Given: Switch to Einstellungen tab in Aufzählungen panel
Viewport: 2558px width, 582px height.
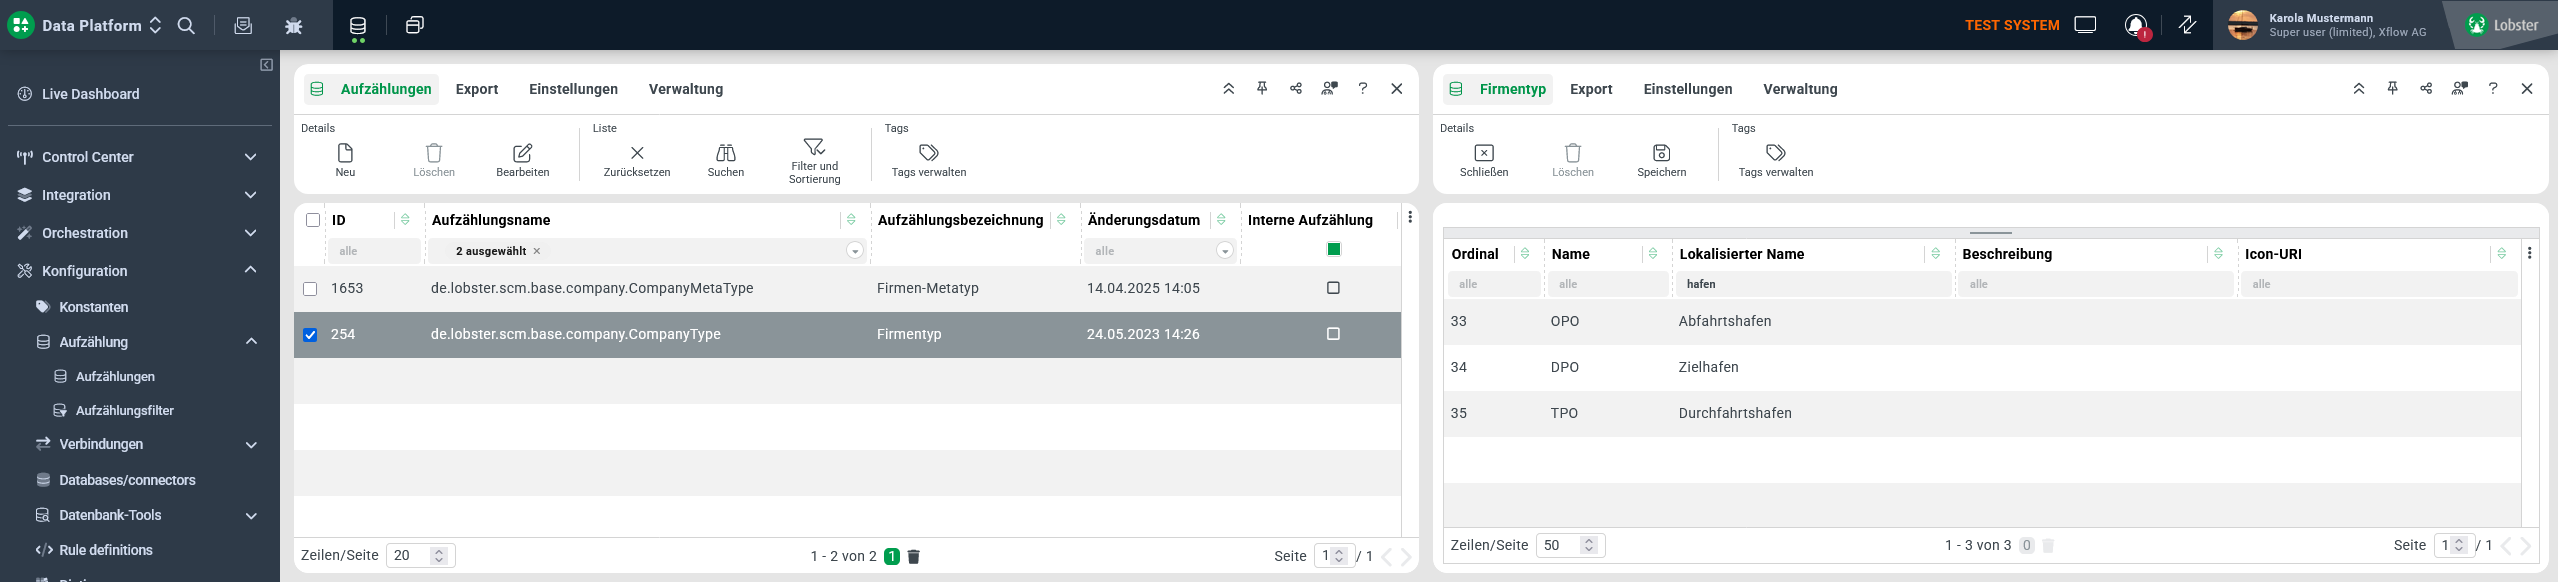Looking at the screenshot, I should point(573,89).
